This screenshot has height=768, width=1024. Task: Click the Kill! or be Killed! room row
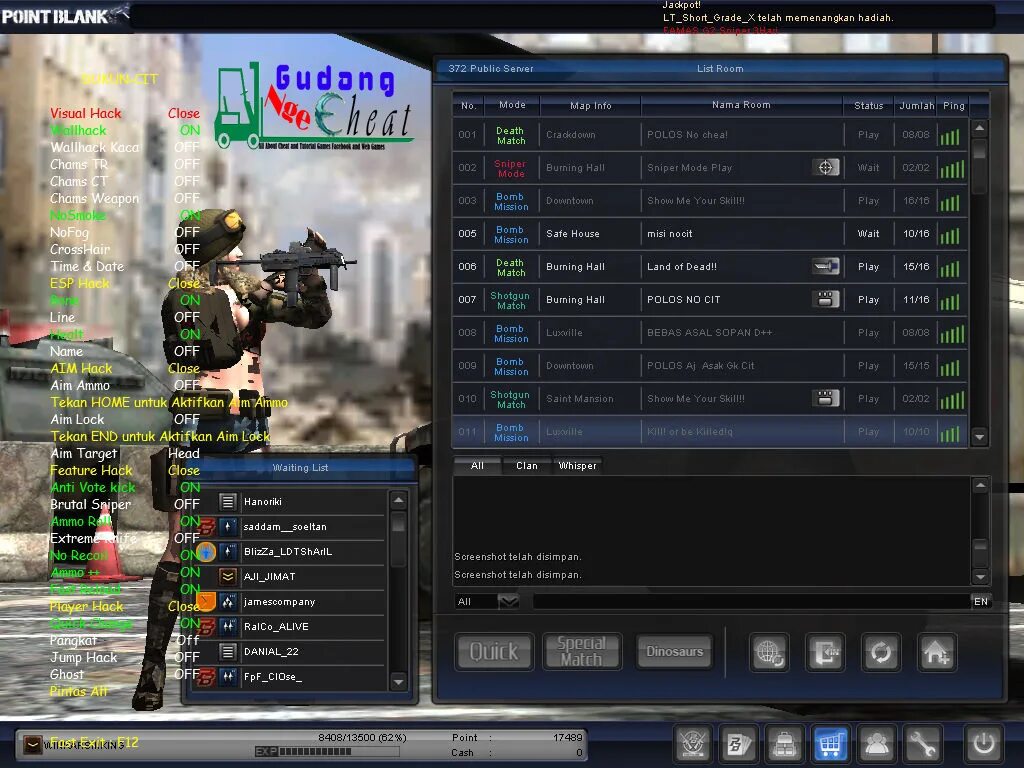point(710,432)
